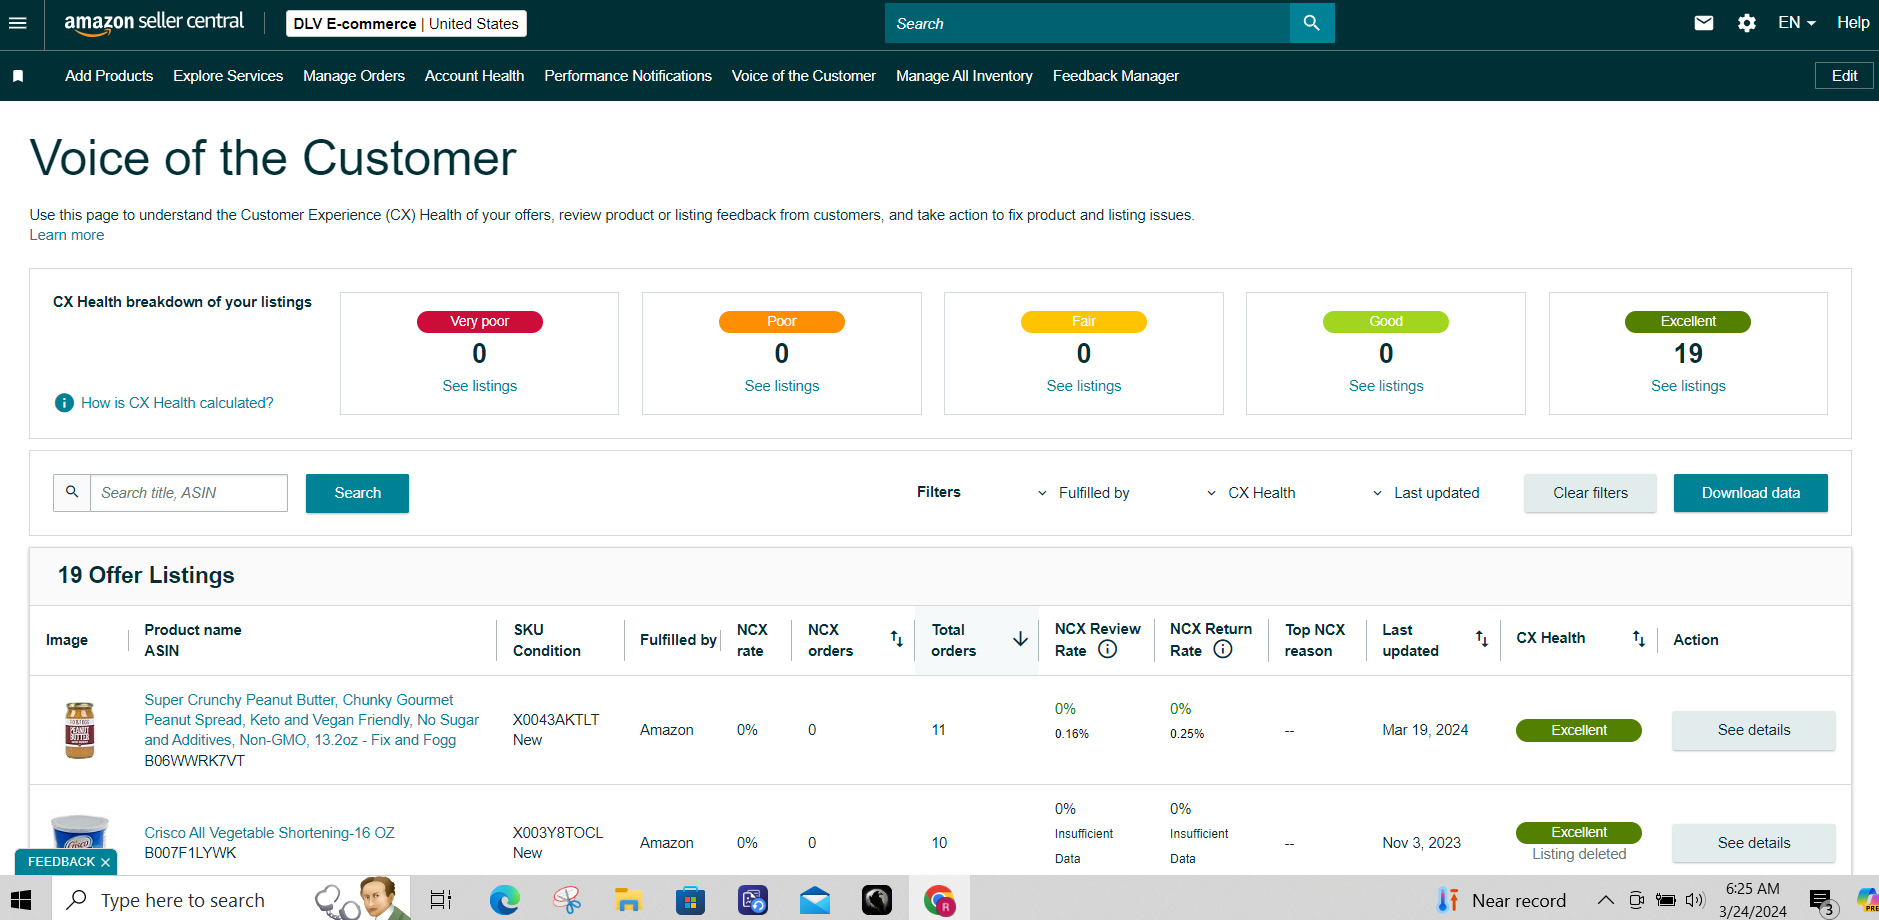See listings under Excellent
1879x920 pixels.
pos(1688,386)
